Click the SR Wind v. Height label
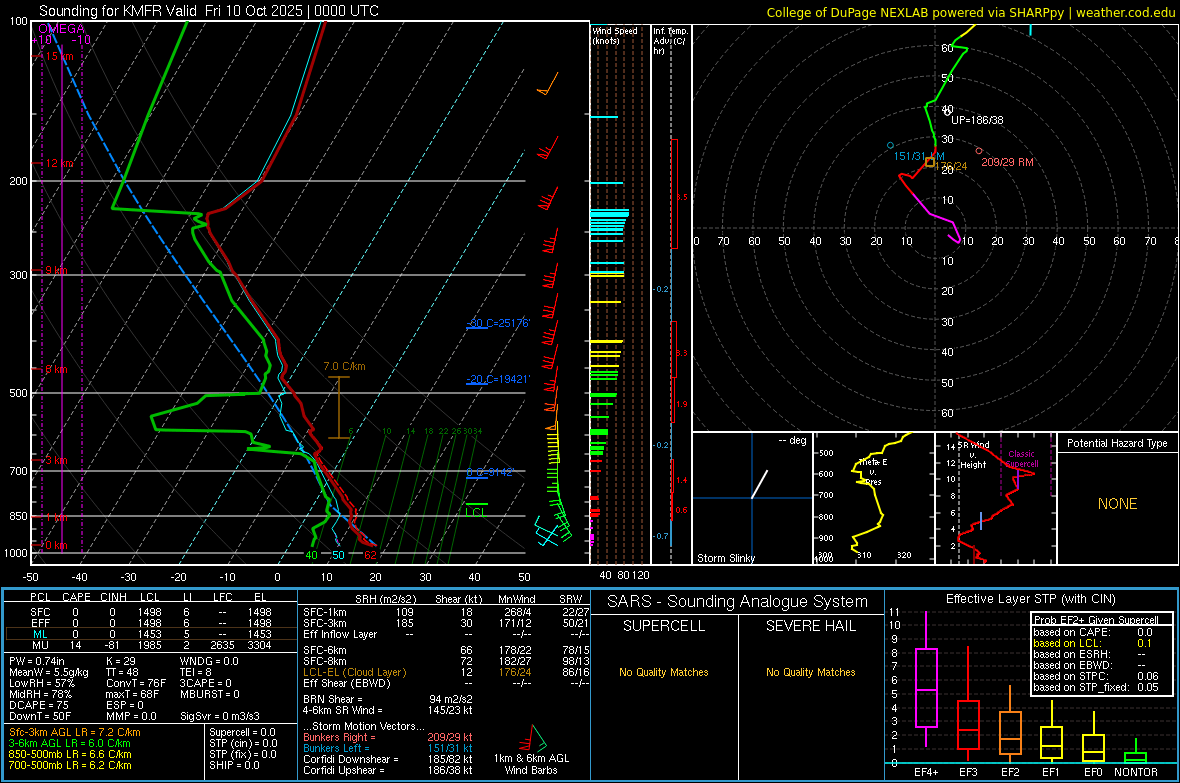Image resolution: width=1180 pixels, height=783 pixels. 973,455
